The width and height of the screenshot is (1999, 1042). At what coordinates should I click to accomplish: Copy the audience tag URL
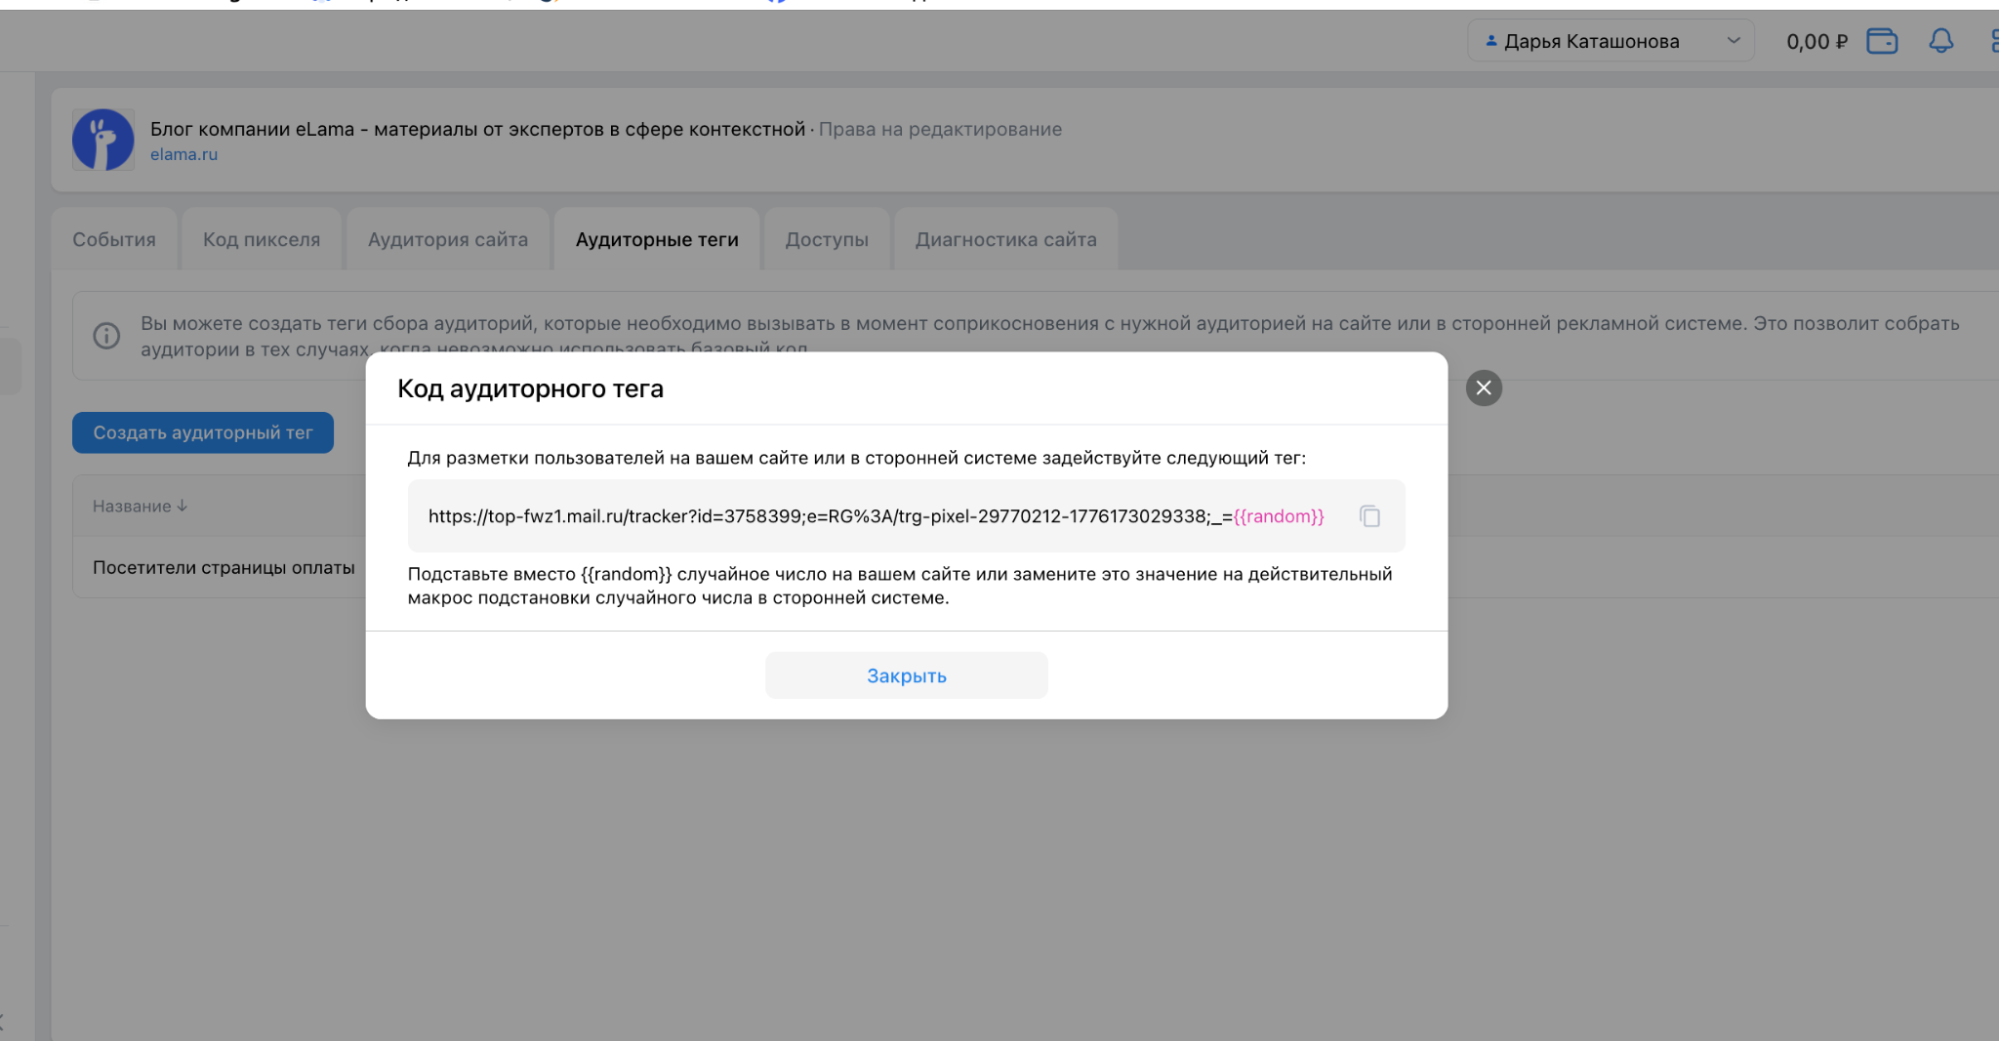click(1369, 516)
